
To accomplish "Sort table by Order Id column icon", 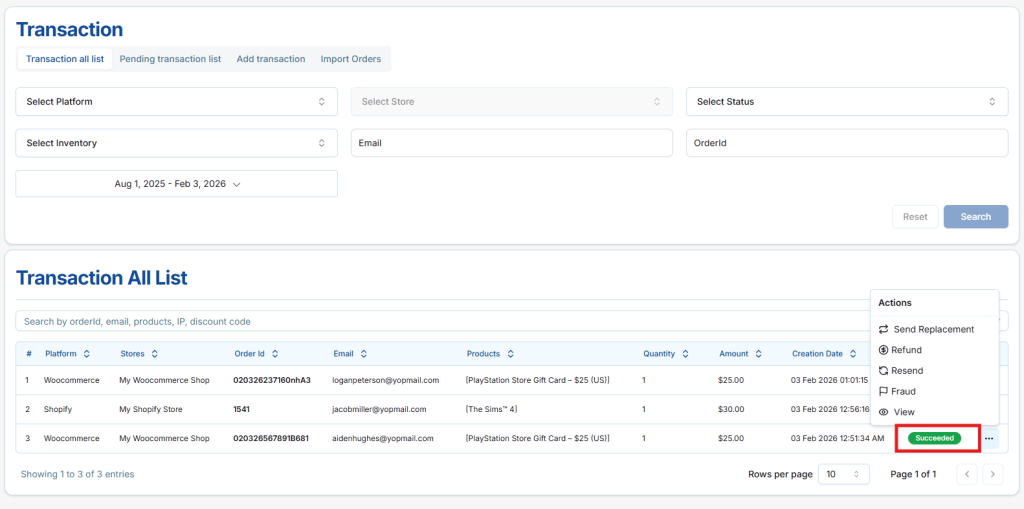I will 275,354.
